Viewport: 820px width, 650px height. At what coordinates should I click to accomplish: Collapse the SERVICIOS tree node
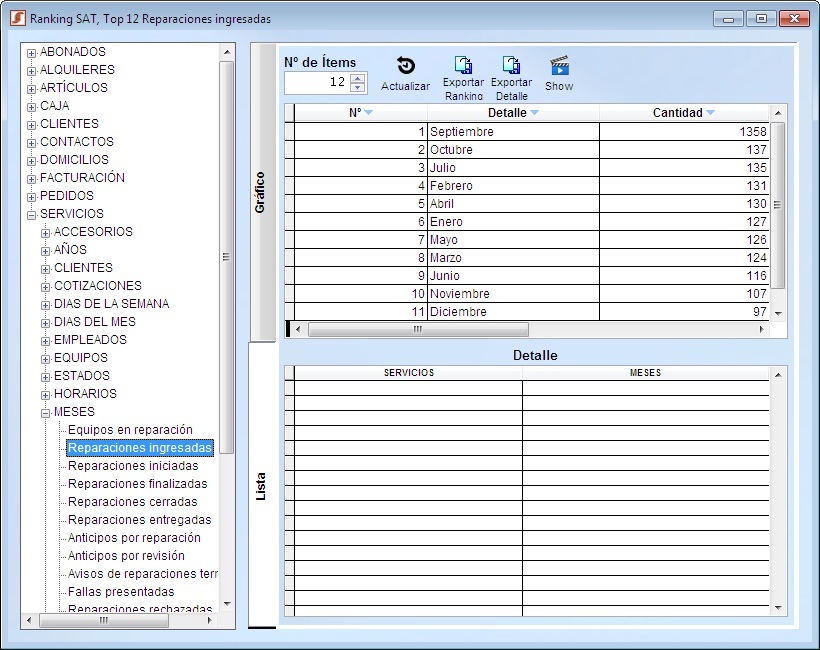tap(31, 214)
